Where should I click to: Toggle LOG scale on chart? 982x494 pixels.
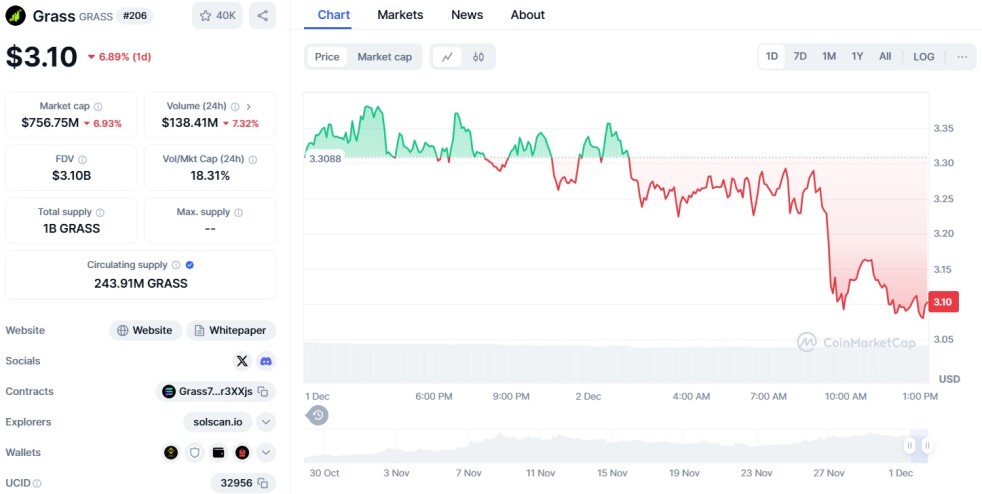pyautogui.click(x=924, y=56)
